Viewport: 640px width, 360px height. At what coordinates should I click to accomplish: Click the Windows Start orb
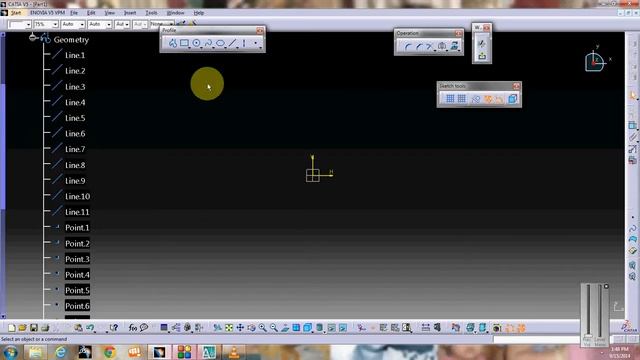coord(11,352)
